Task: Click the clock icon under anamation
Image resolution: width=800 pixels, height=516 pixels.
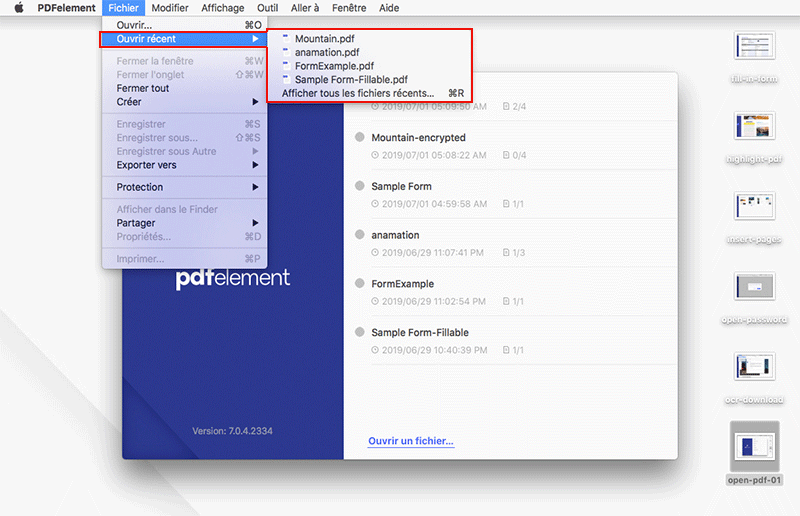Action: tap(375, 252)
